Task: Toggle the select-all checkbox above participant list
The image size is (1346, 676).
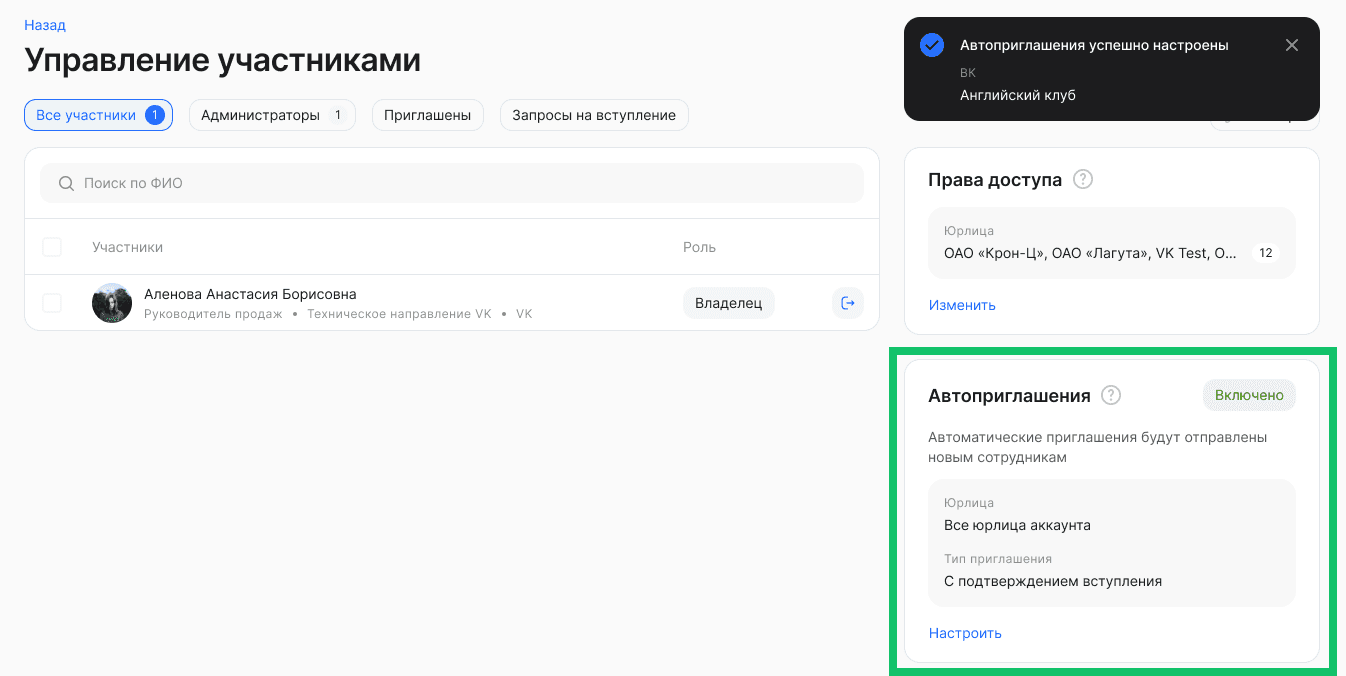Action: click(x=52, y=246)
